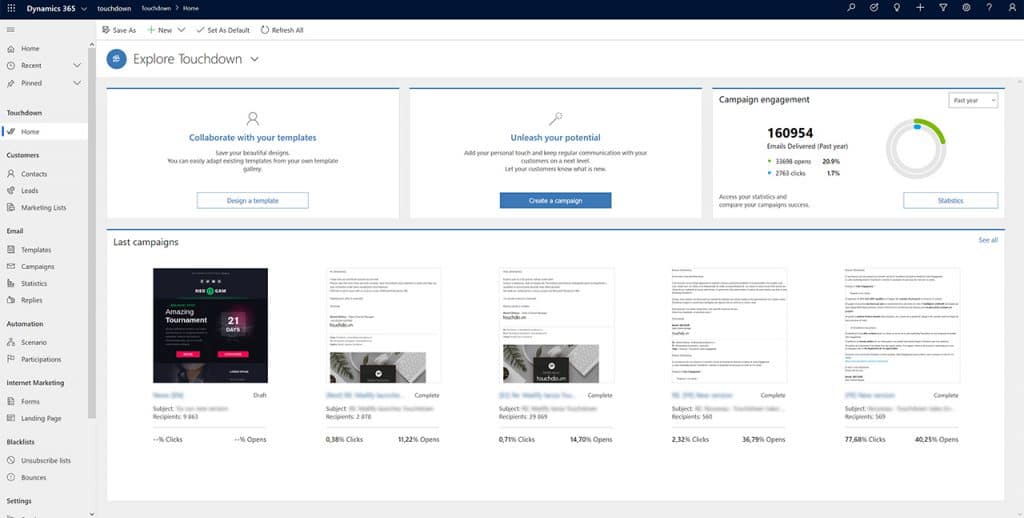
Task: Click the See all campaigns link
Action: (x=987, y=240)
